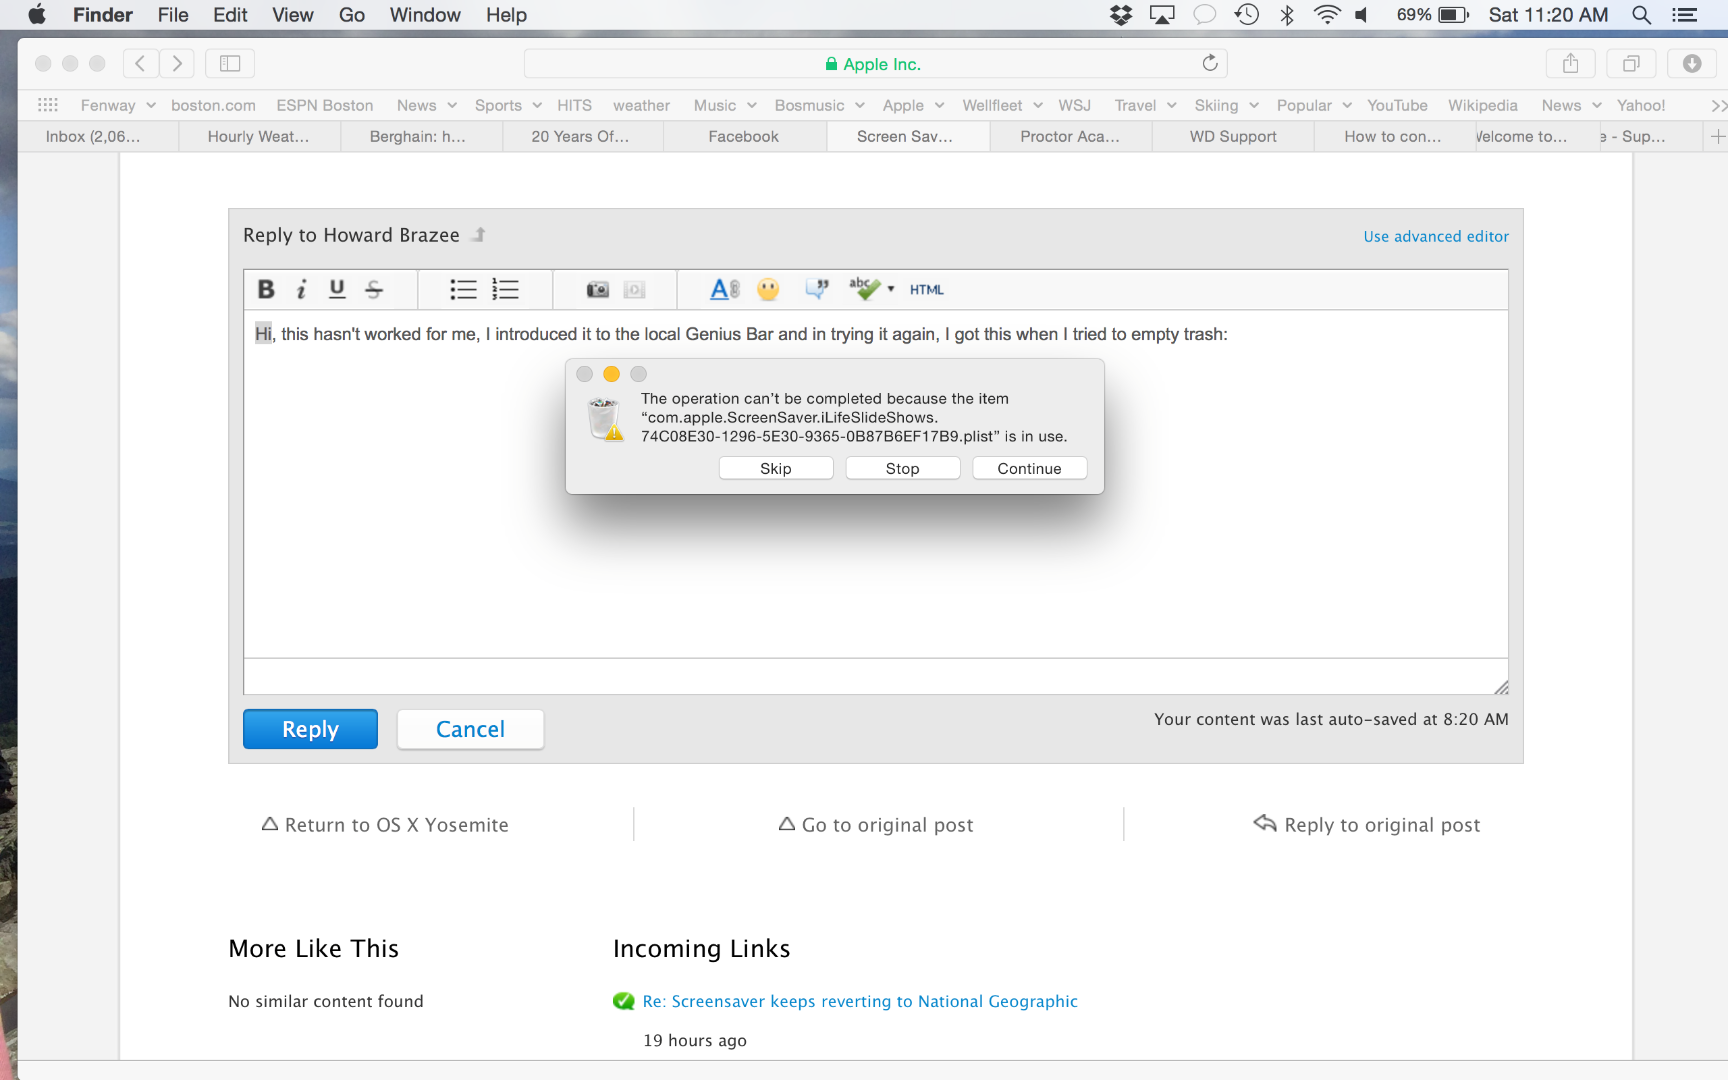Show Safari downloads
The height and width of the screenshot is (1080, 1728).
coord(1692,63)
